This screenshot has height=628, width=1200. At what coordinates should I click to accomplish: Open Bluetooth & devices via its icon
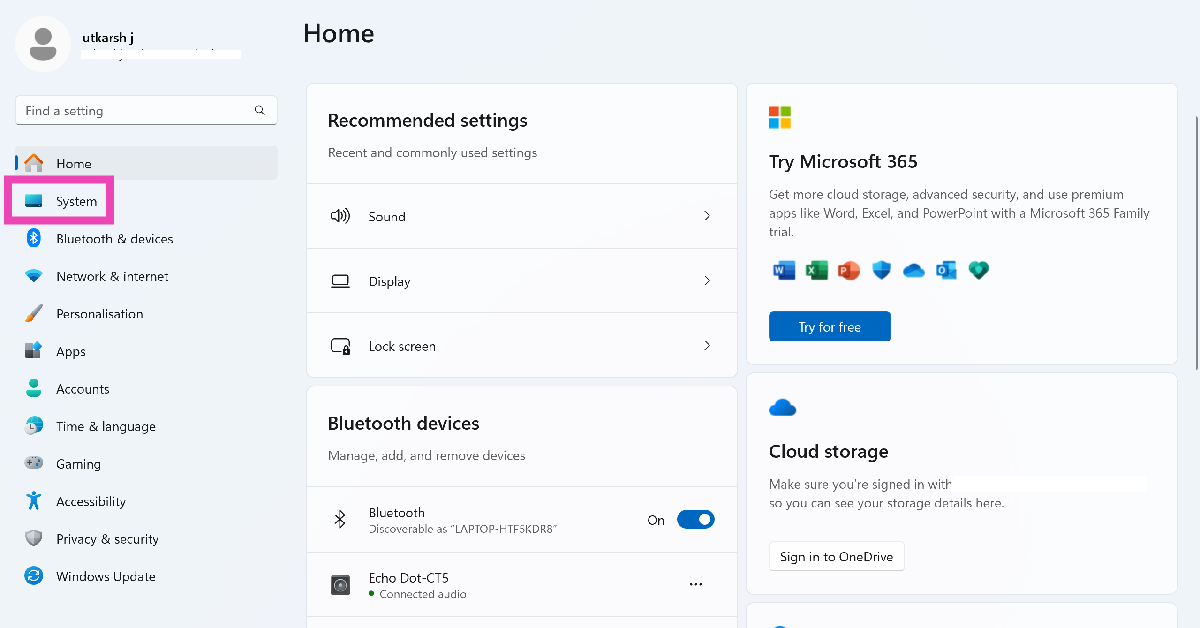(34, 239)
